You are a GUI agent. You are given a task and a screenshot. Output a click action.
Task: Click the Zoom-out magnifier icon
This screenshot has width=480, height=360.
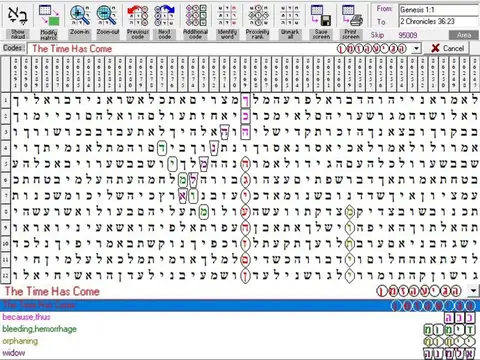[107, 16]
